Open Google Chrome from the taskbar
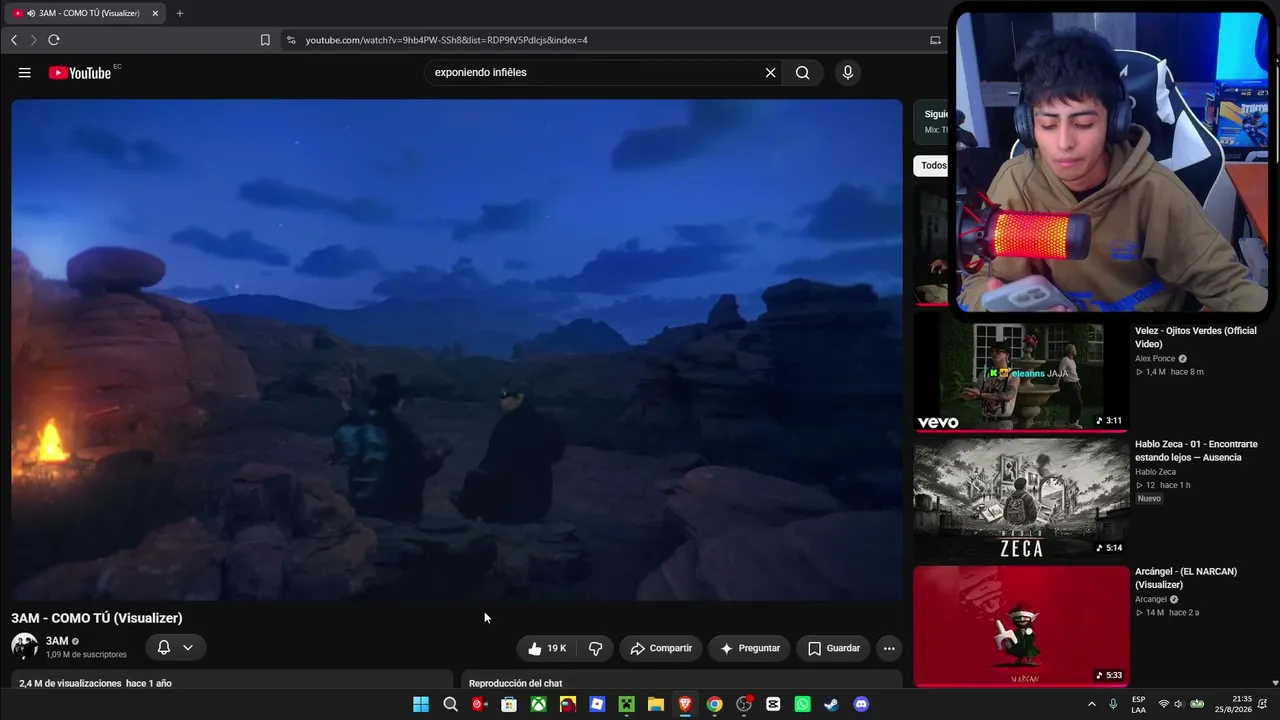This screenshot has width=1280, height=720. (x=714, y=704)
